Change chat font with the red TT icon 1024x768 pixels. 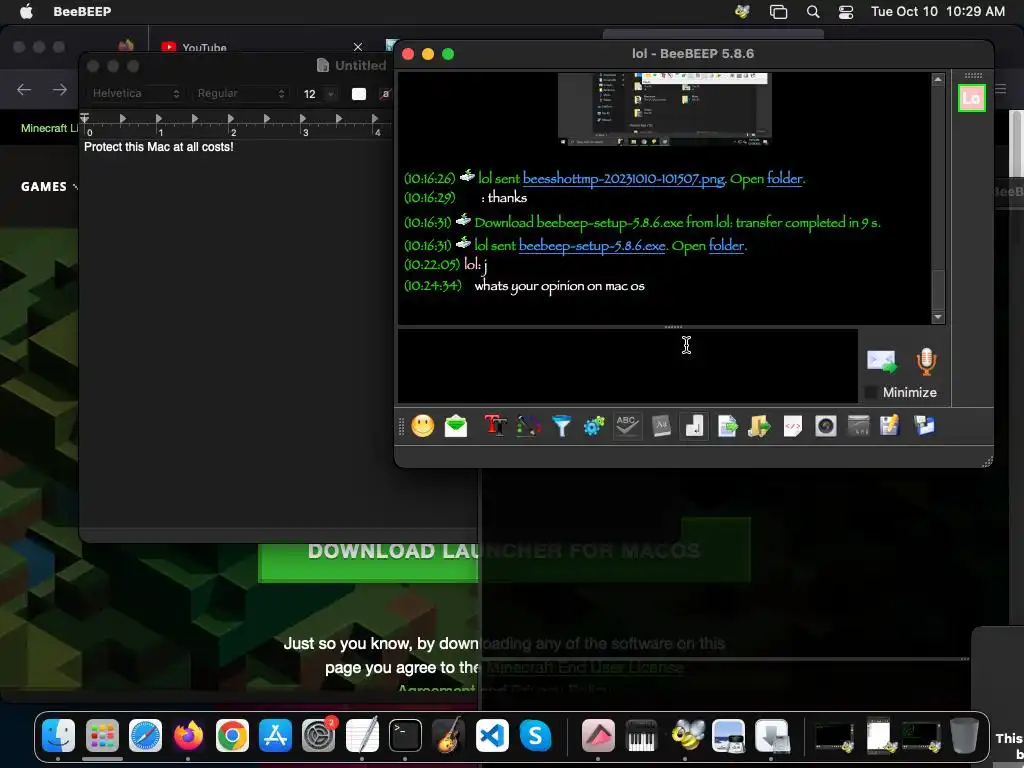pyautogui.click(x=495, y=426)
